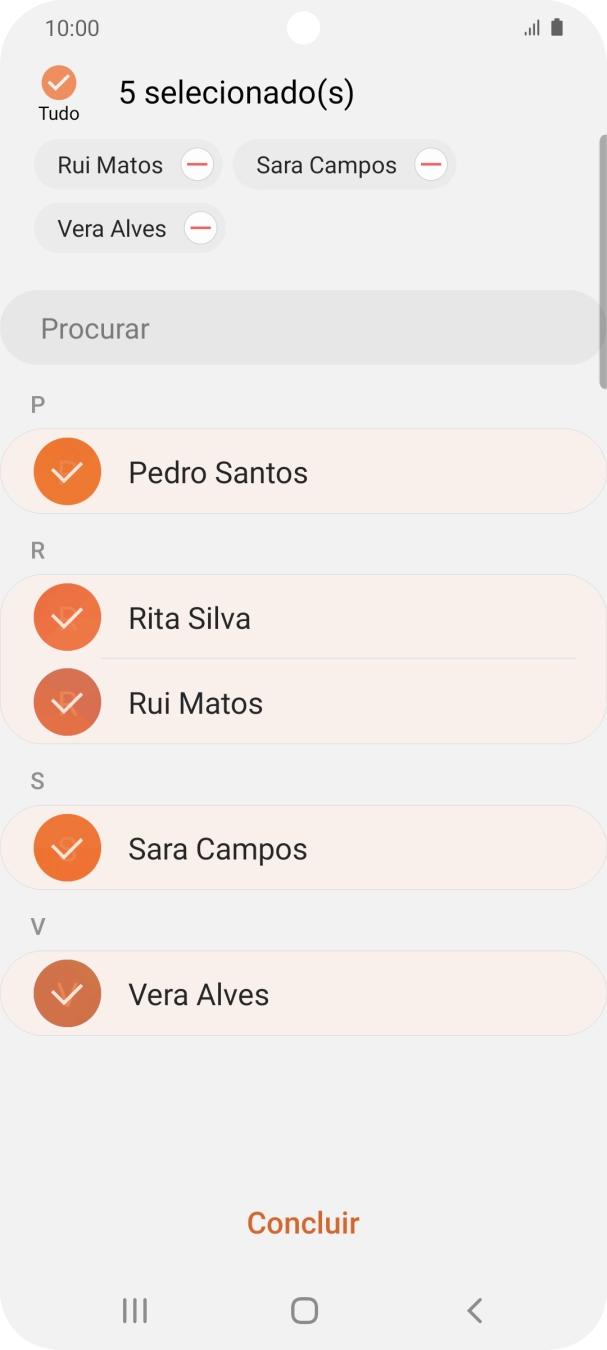Tap the orange checkmark icon beside Pedro Santos
Screen dimensions: 607x1350
[x=67, y=471]
